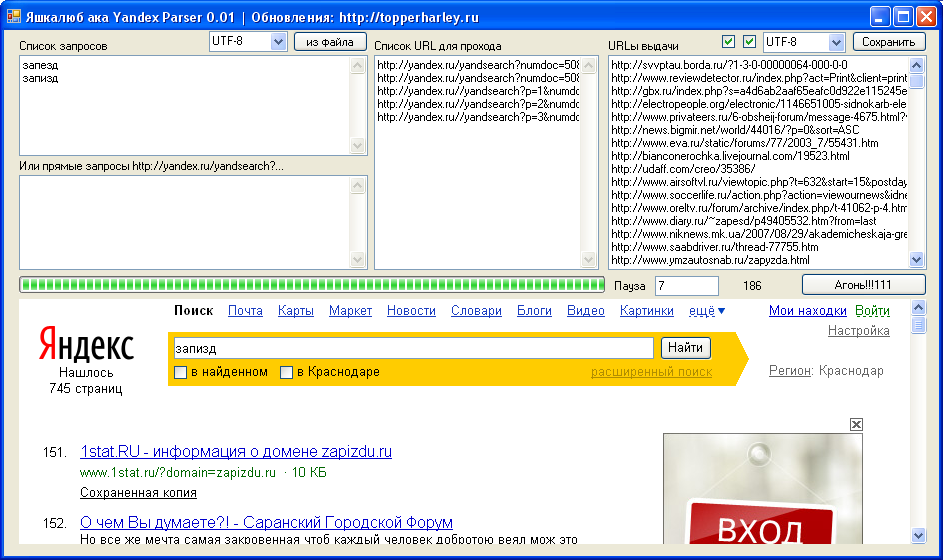Select URL containing "p=3&numdoc" in pass list
Screen dimensions: 943x560
click(x=478, y=117)
